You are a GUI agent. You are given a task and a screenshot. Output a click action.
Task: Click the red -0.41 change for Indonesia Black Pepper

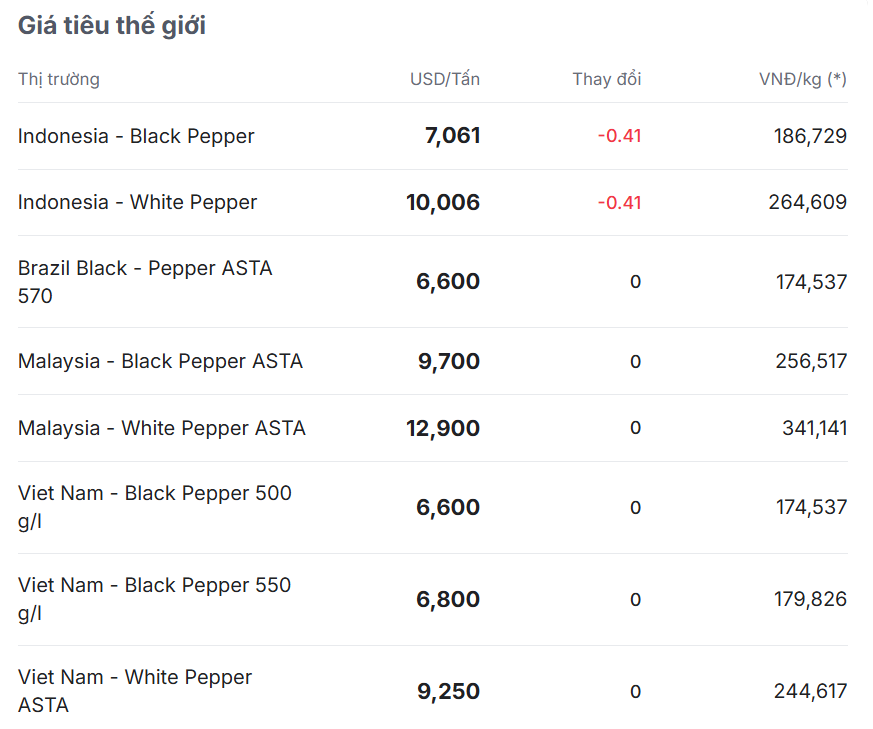pos(619,136)
